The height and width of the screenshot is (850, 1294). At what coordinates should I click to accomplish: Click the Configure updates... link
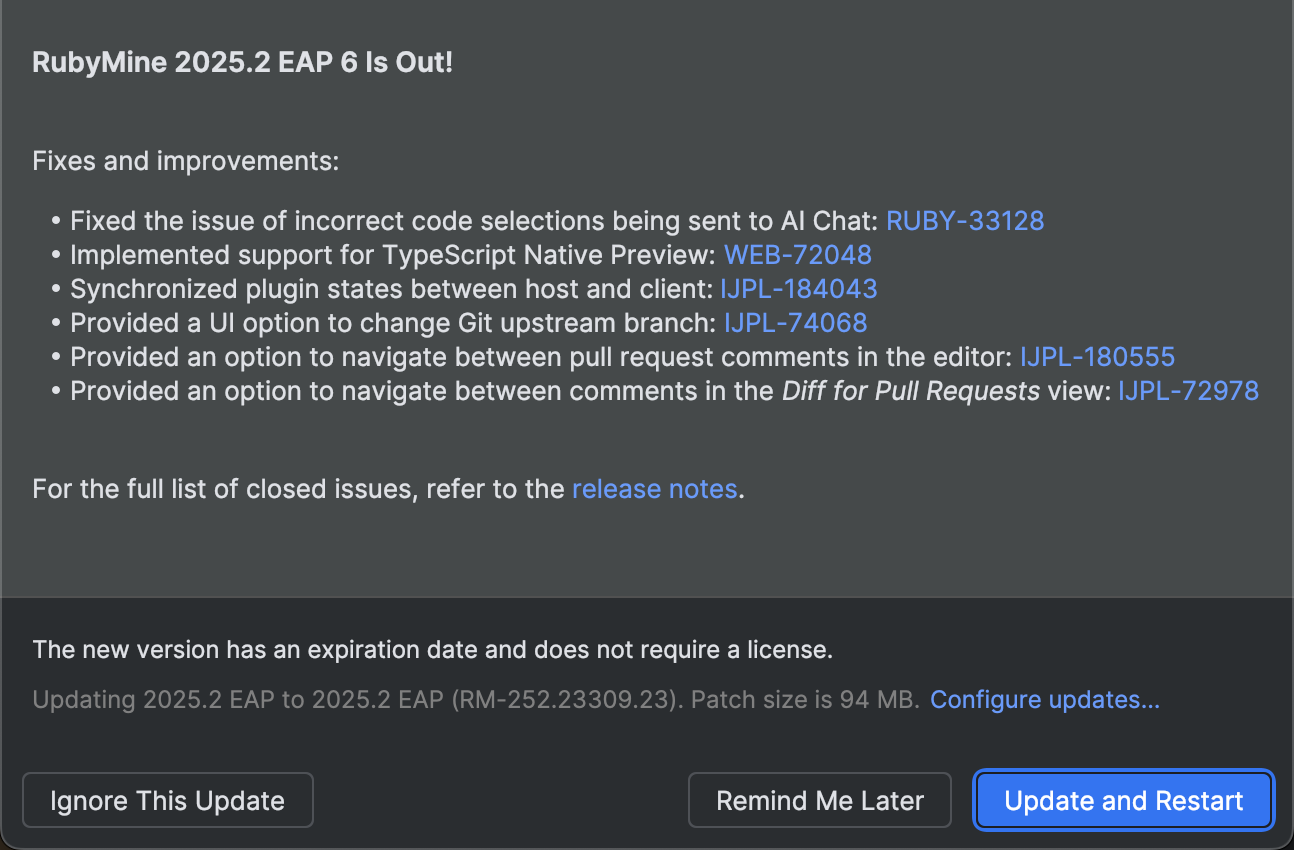point(1045,699)
